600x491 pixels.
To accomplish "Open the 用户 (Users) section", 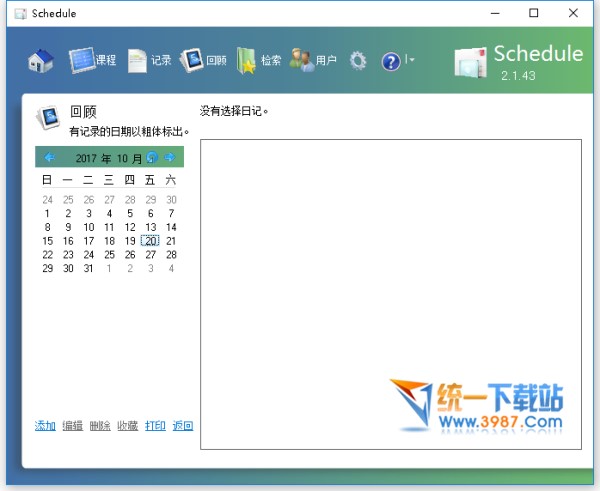I will tap(314, 61).
